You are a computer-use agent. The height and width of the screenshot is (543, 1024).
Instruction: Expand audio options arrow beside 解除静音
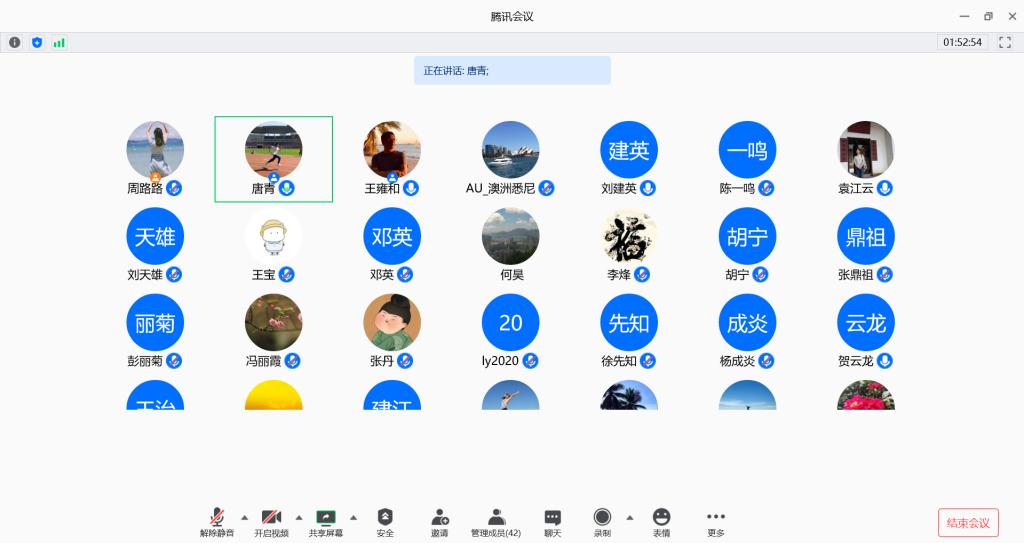point(245,517)
